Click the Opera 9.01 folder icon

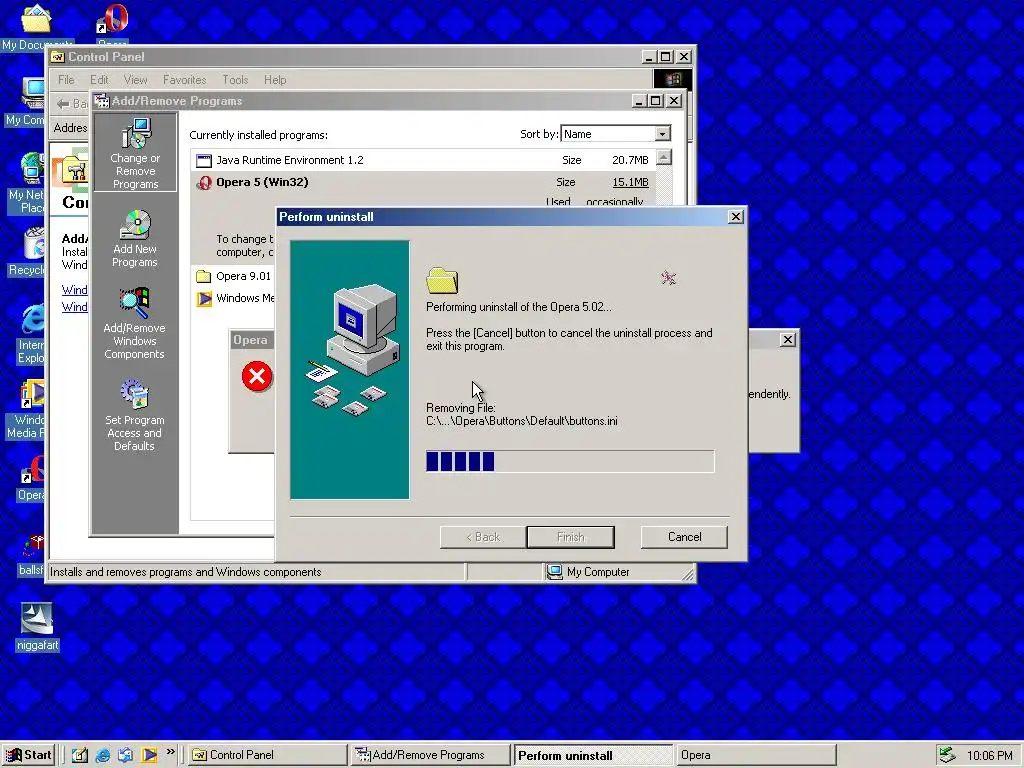(x=204, y=276)
